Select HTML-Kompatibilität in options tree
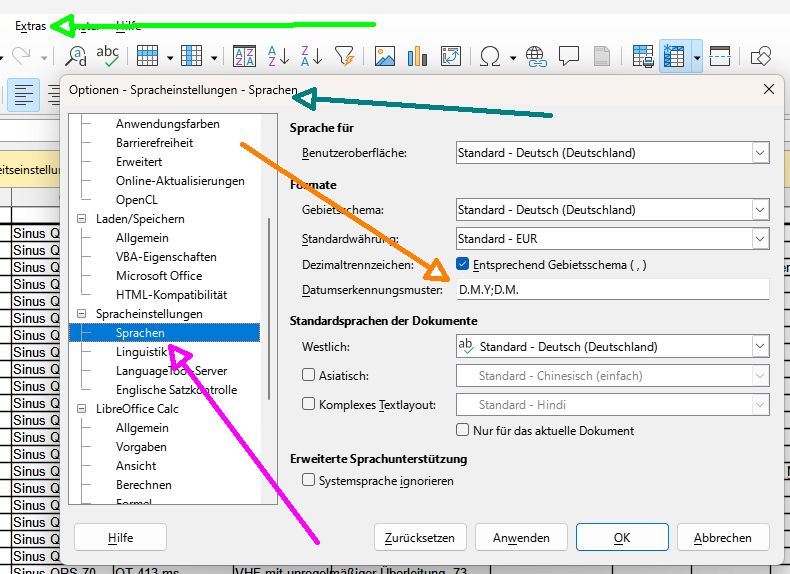This screenshot has height=574, width=790. [171, 295]
